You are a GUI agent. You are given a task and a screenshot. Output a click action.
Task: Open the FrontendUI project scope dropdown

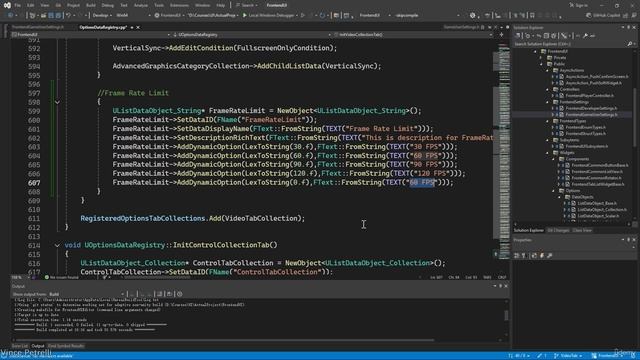pos(91,35)
